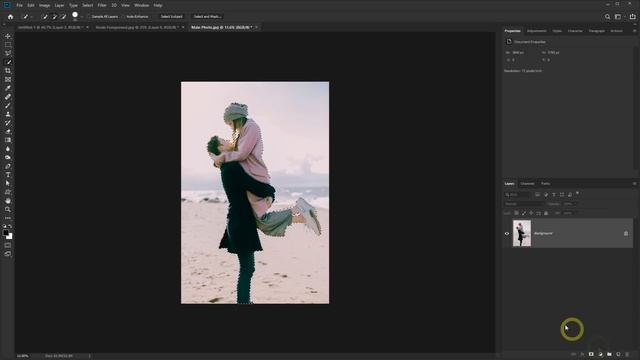Select the Hand tool
Screen dimensions: 640x360
tap(8, 201)
